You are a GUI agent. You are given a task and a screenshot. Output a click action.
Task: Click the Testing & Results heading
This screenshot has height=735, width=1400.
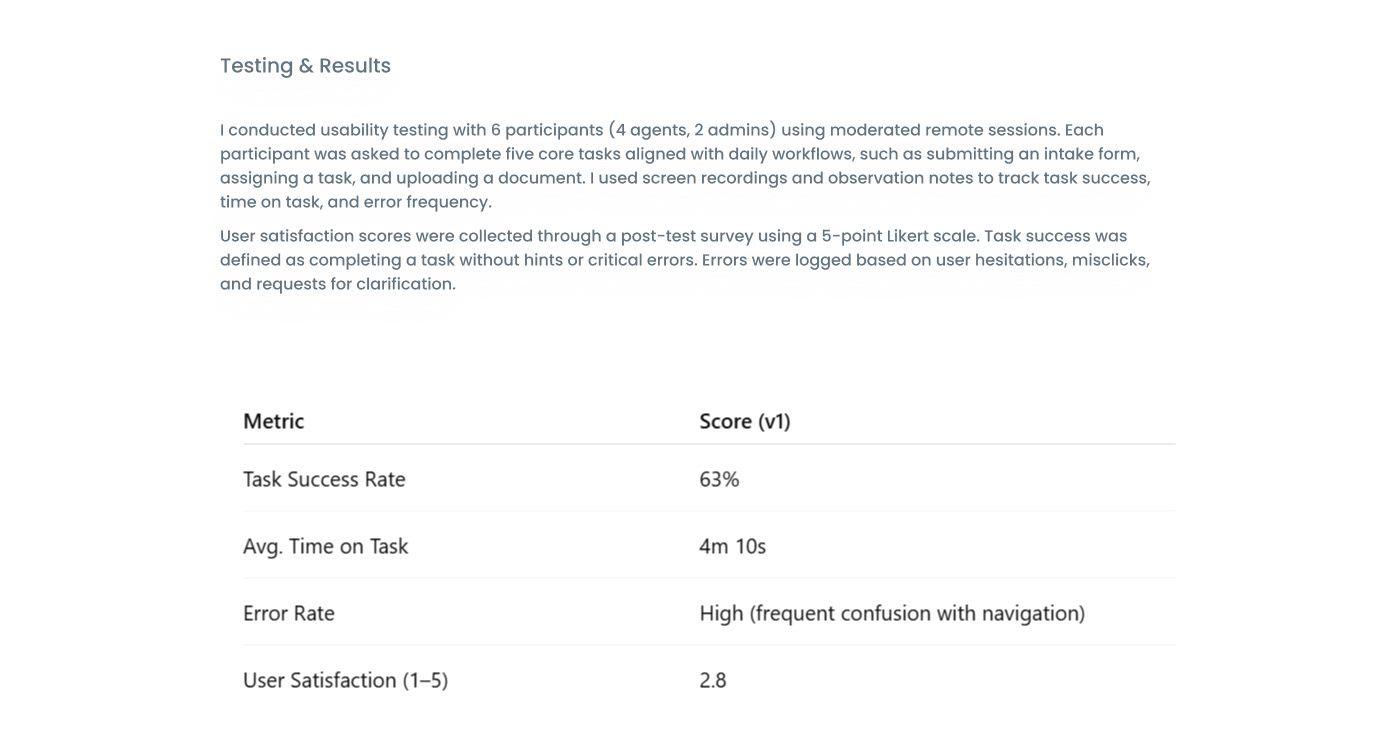[x=305, y=66]
